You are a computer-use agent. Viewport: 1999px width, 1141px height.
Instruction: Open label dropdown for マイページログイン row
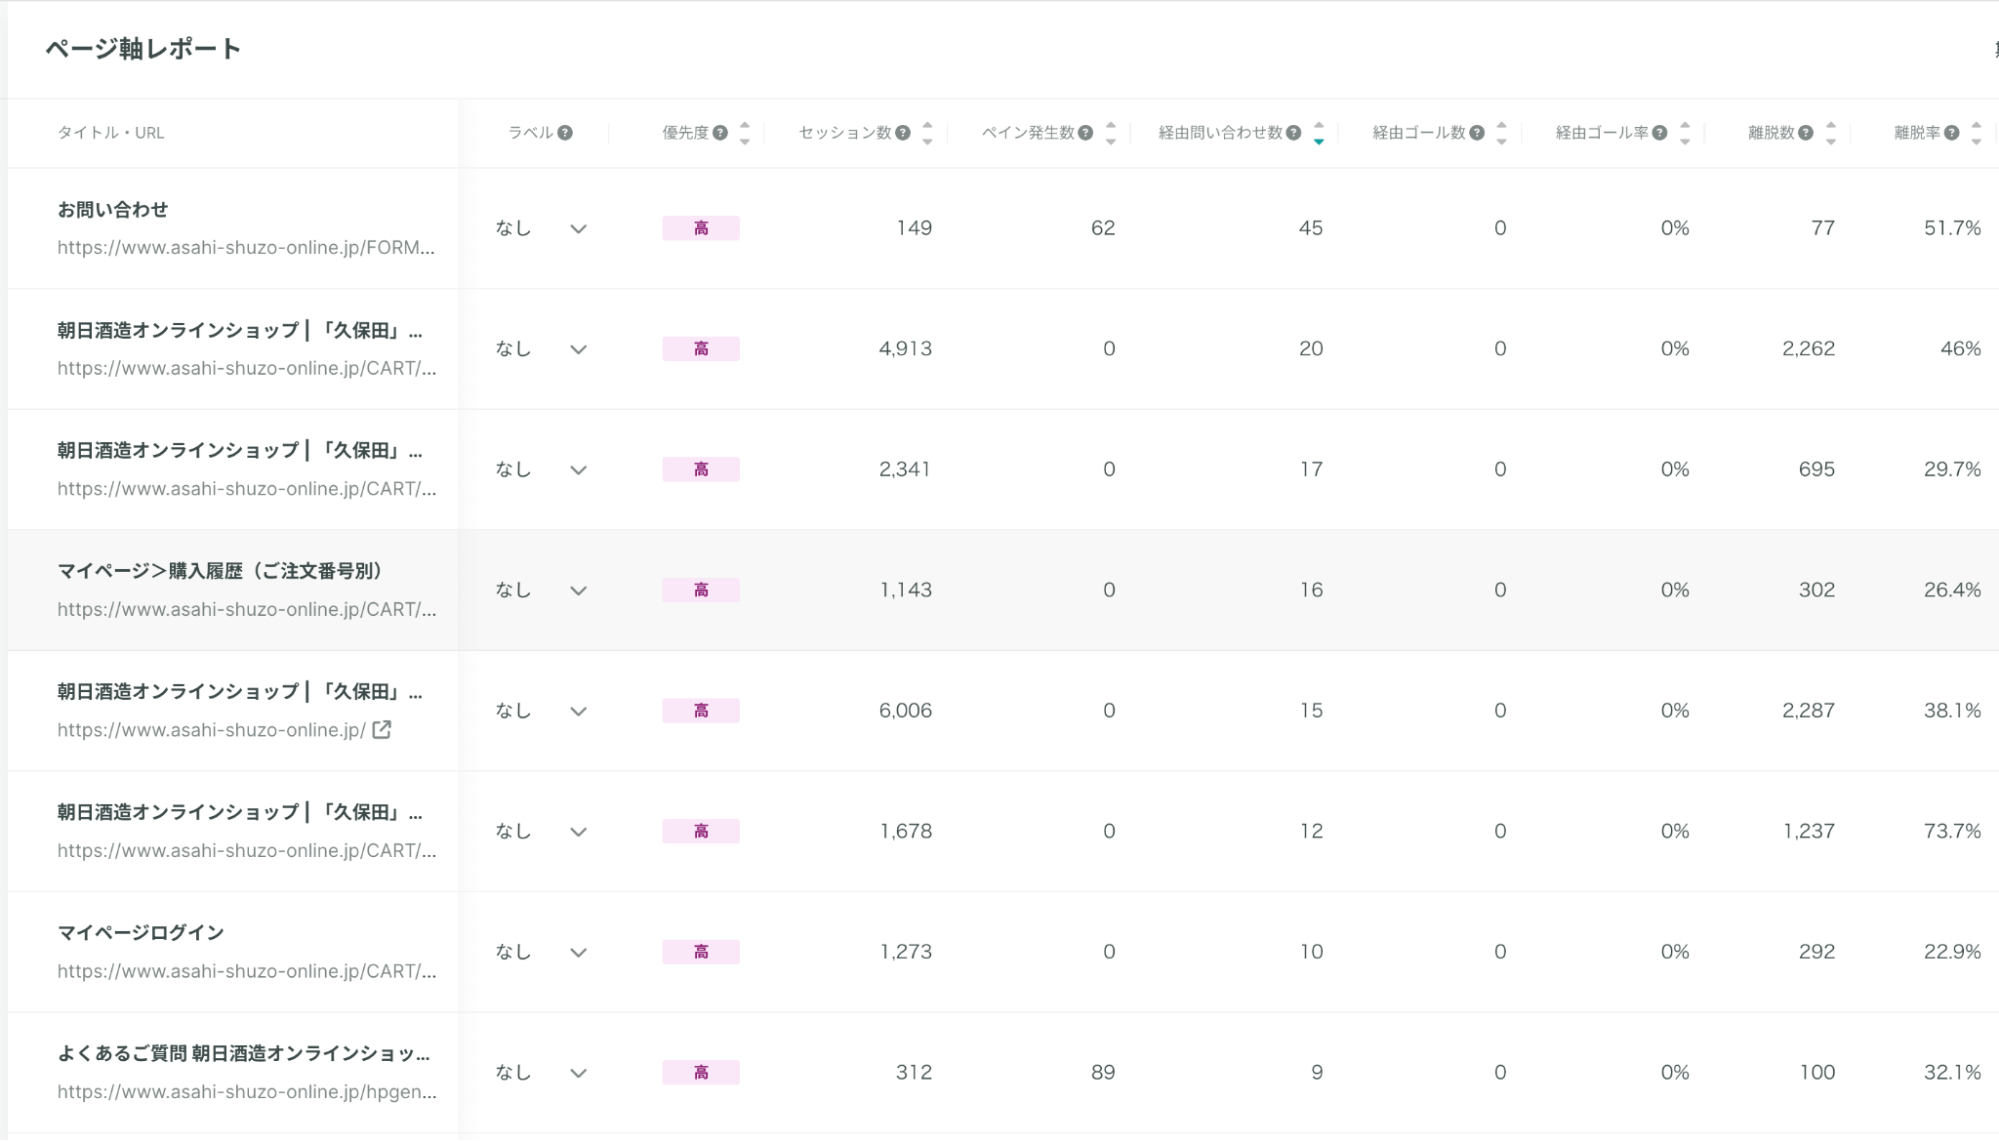tap(577, 953)
